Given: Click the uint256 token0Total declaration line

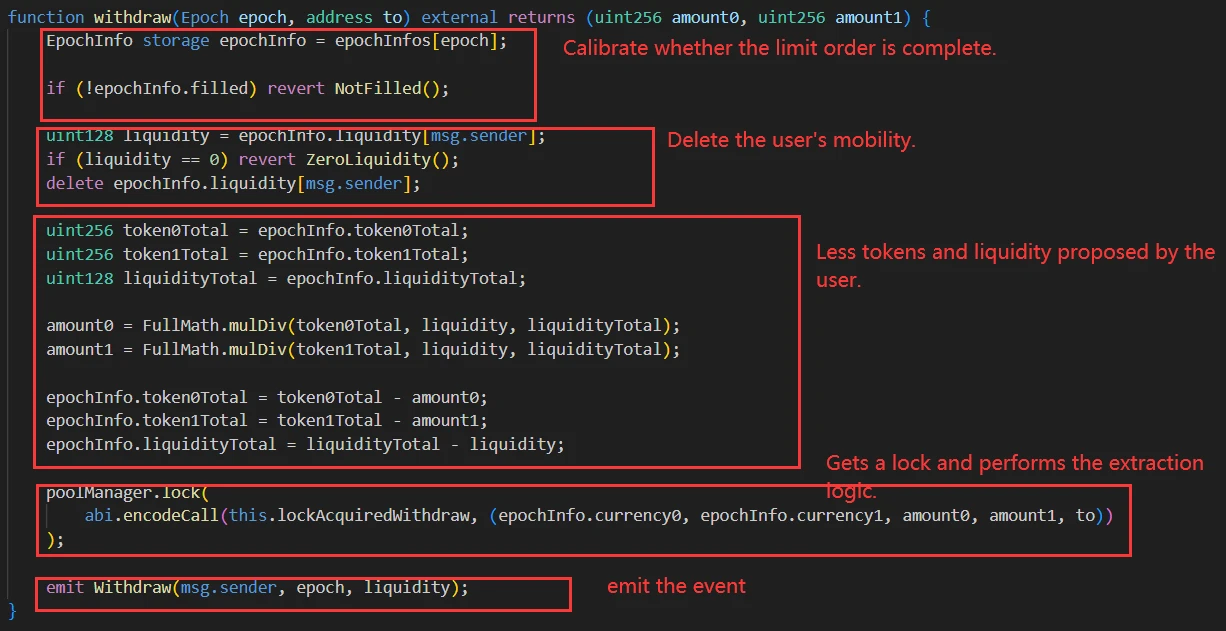Looking at the screenshot, I should 256,230.
